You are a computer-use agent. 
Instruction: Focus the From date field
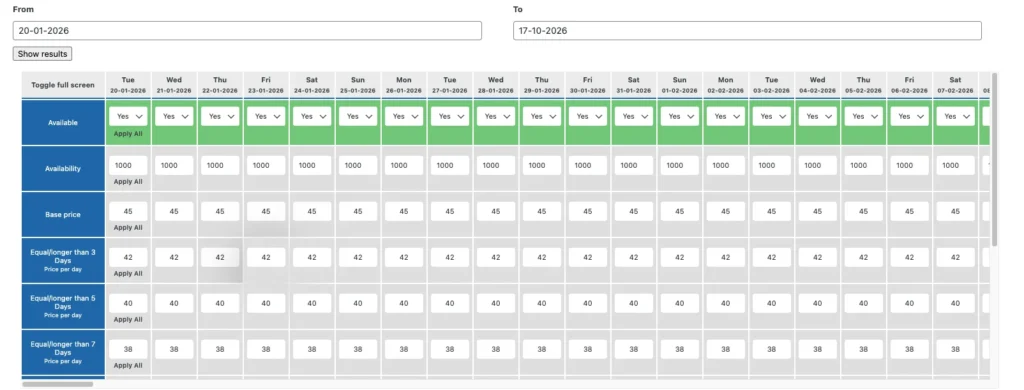(247, 31)
